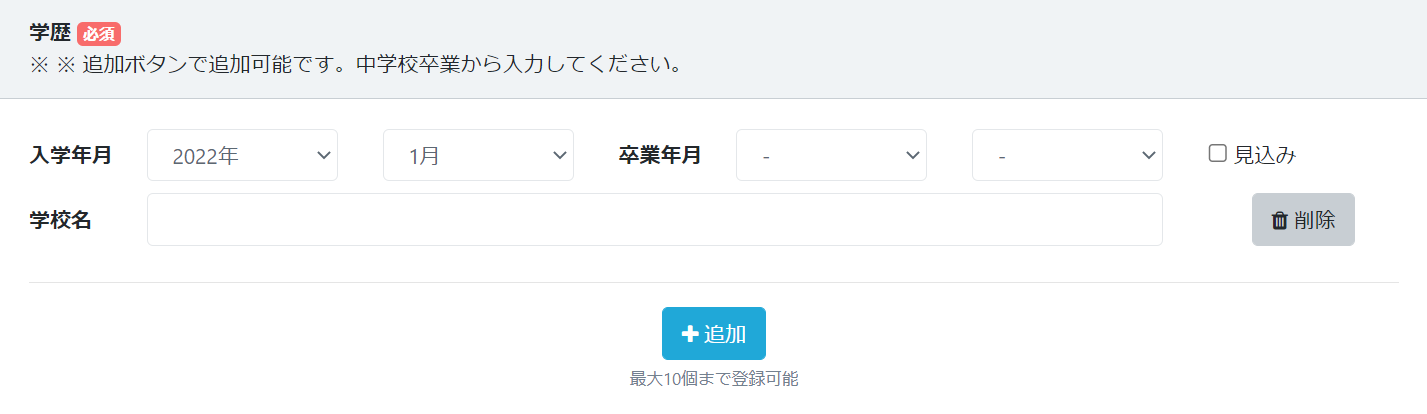Click the red 必須 badge
Screen dimensions: 1427x414
[x=99, y=33]
